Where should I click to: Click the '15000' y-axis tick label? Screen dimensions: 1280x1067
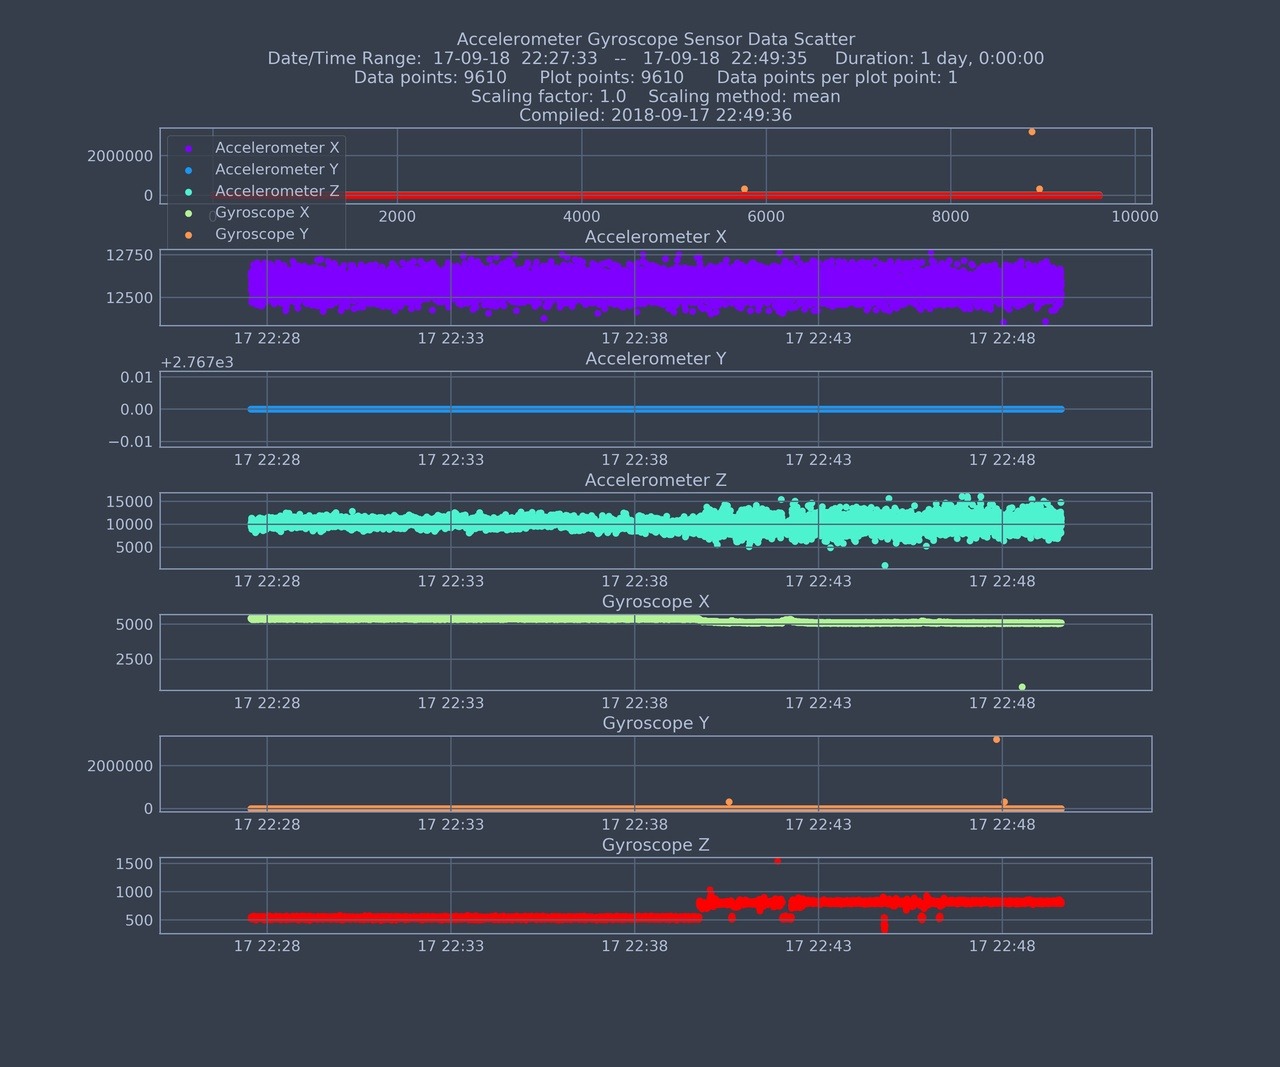click(130, 502)
